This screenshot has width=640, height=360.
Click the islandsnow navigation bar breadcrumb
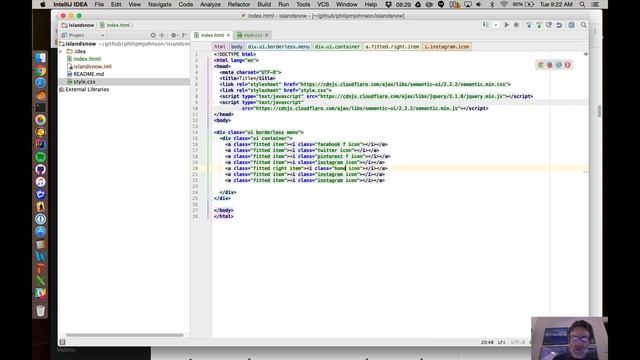click(78, 25)
